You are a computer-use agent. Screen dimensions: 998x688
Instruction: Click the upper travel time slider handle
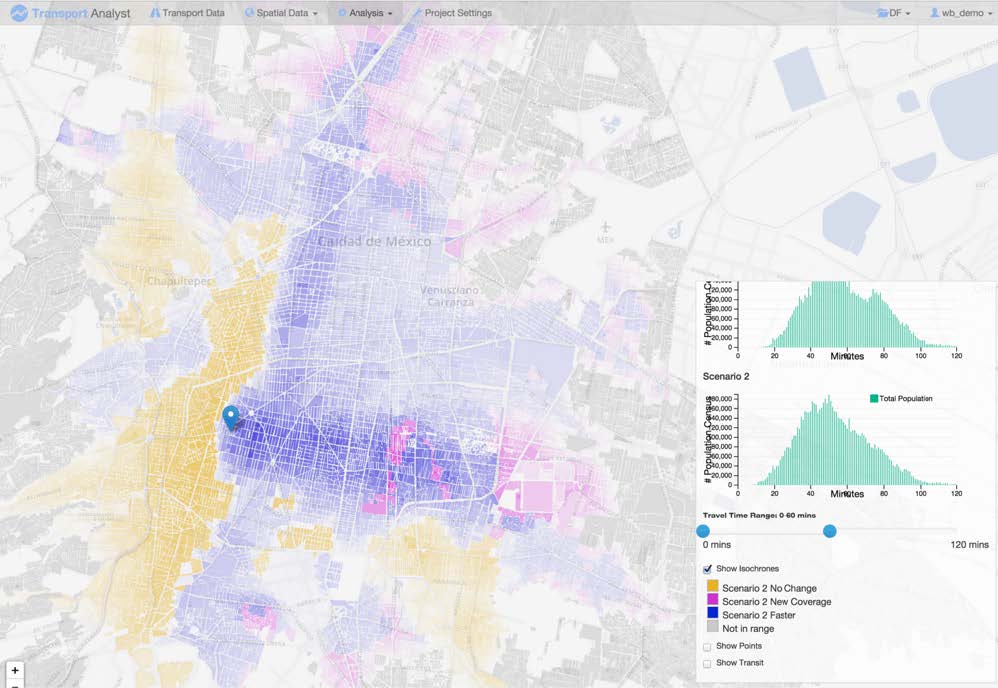[x=829, y=531]
